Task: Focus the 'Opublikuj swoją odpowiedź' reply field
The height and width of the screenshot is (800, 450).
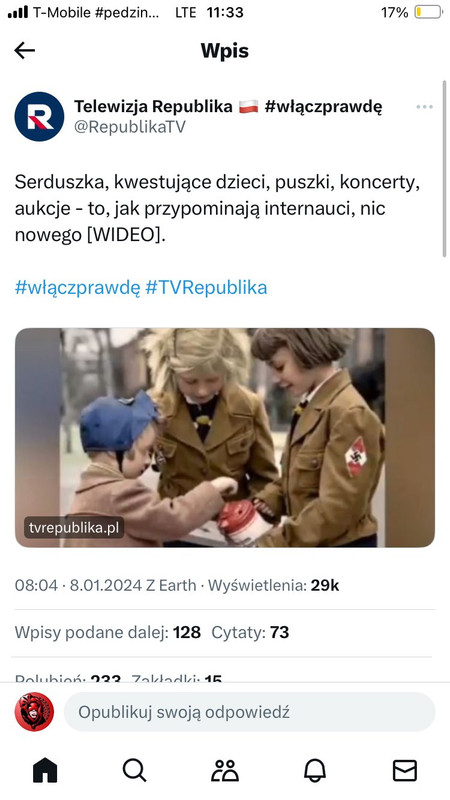Action: coord(249,712)
